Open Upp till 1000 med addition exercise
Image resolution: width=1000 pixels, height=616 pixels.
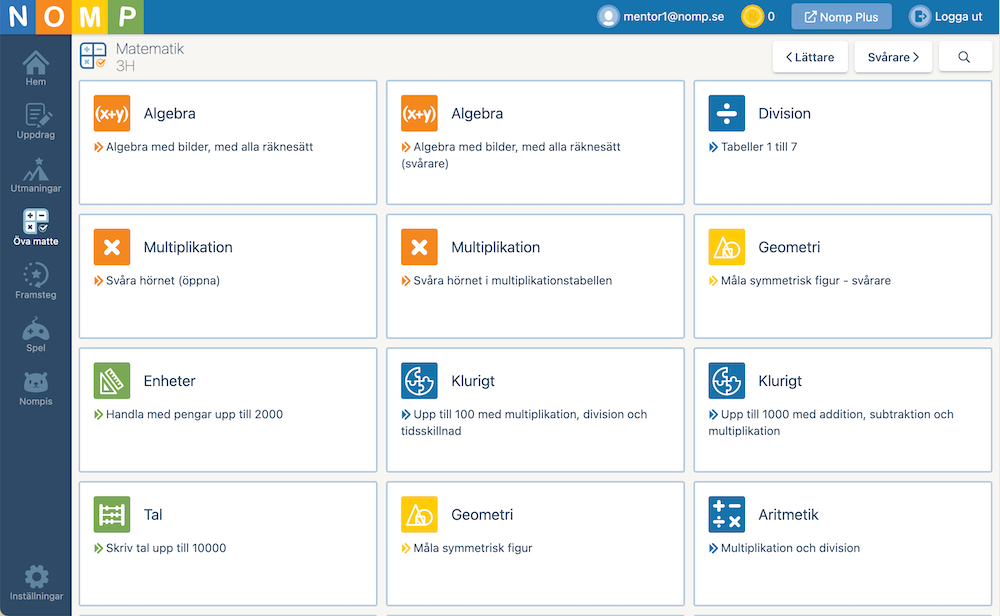click(831, 423)
